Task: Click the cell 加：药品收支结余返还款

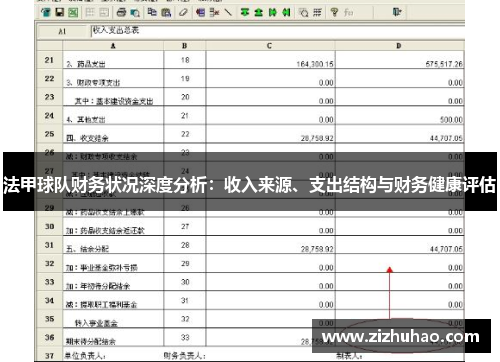Action: coord(113,227)
